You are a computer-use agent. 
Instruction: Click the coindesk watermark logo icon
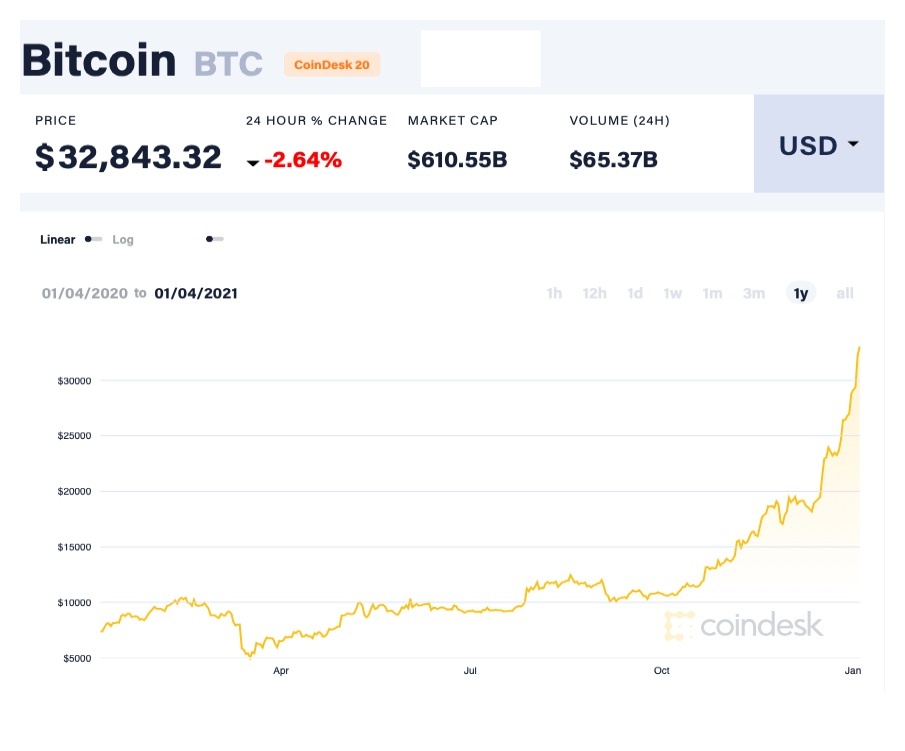679,626
